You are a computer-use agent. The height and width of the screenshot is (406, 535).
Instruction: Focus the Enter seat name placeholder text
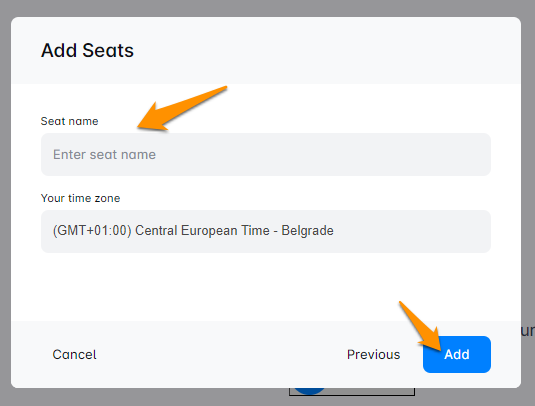point(104,155)
